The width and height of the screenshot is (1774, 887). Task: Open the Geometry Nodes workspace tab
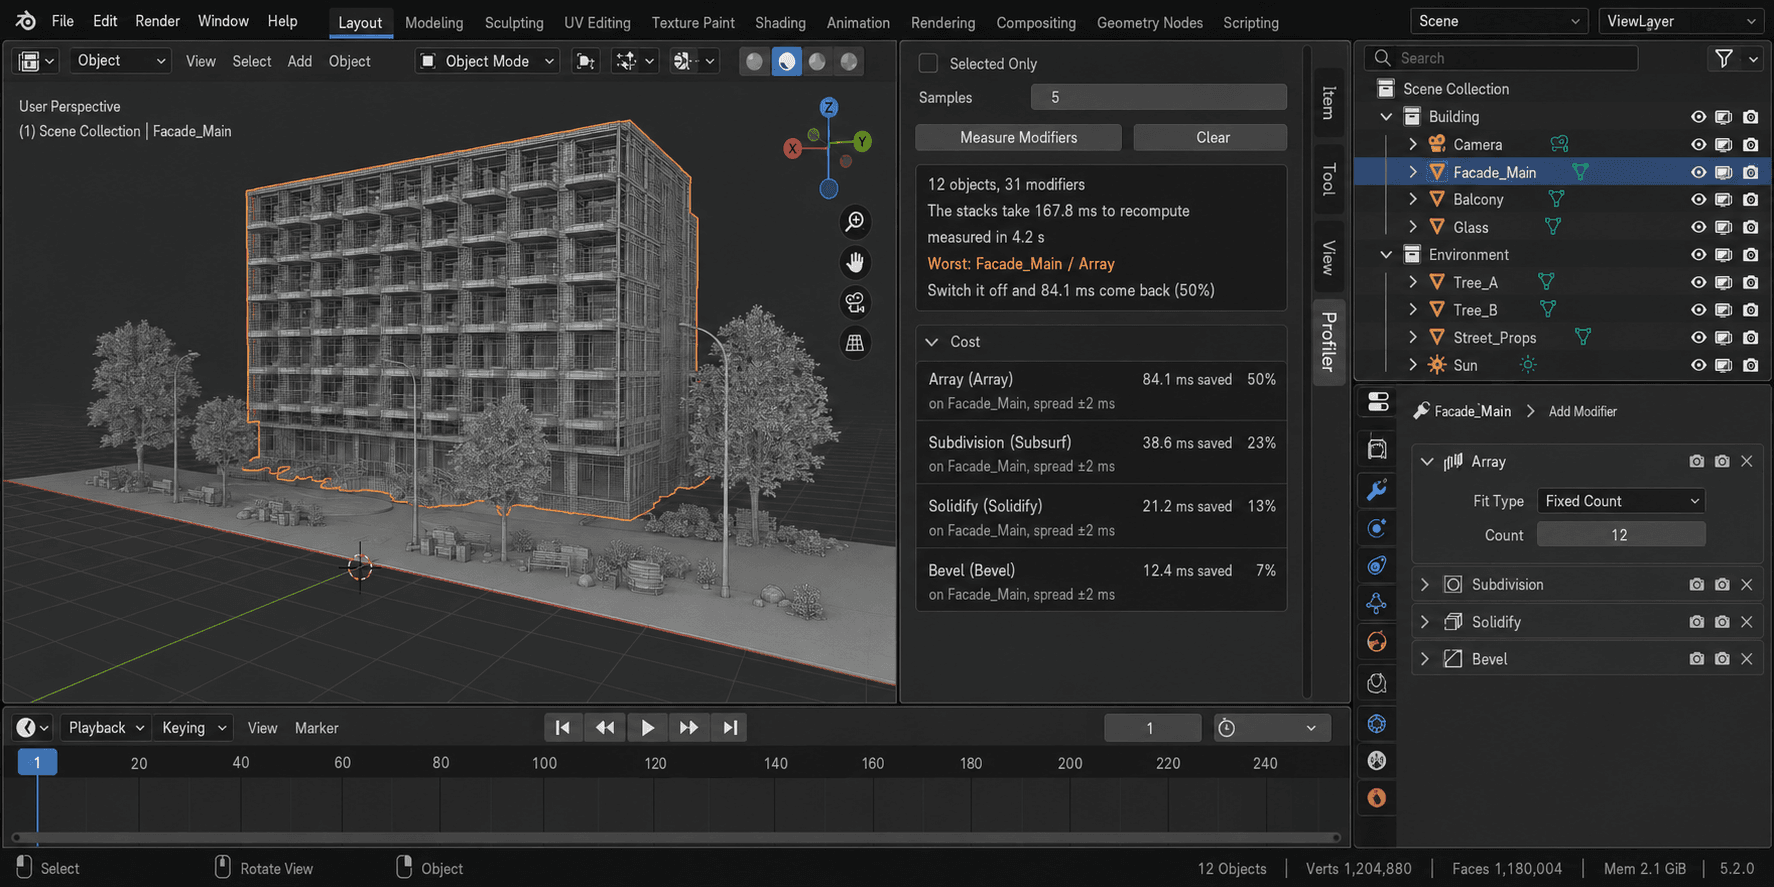[1149, 22]
